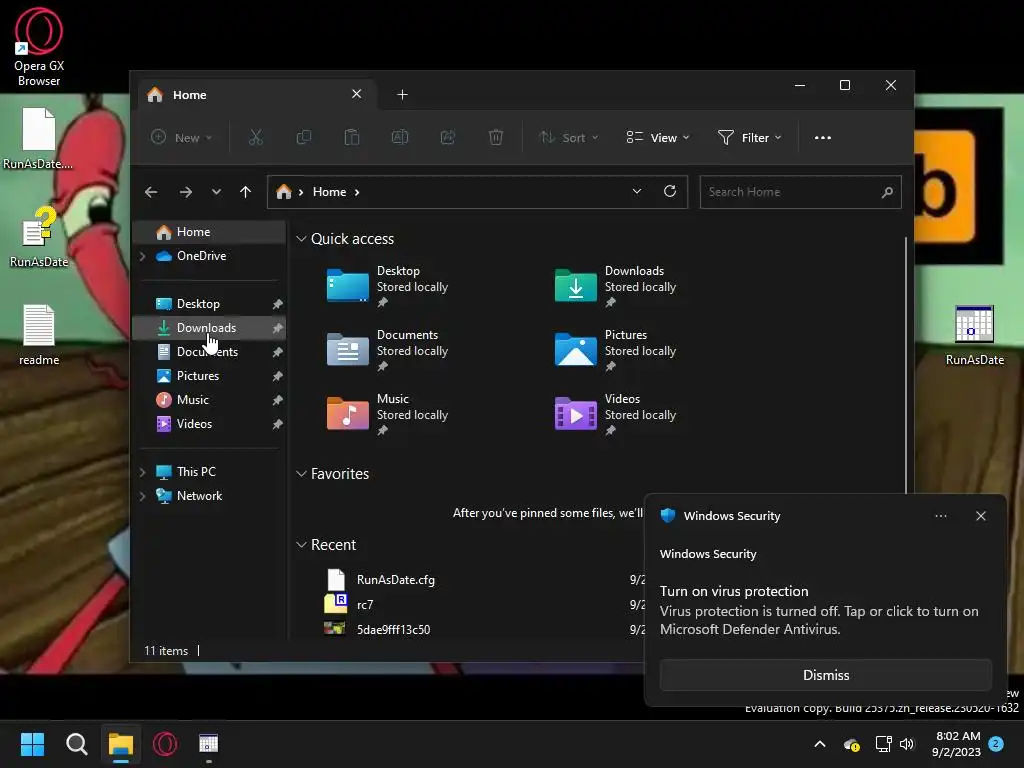Open the See more three-dots menu
This screenshot has height=768, width=1024.
click(823, 138)
